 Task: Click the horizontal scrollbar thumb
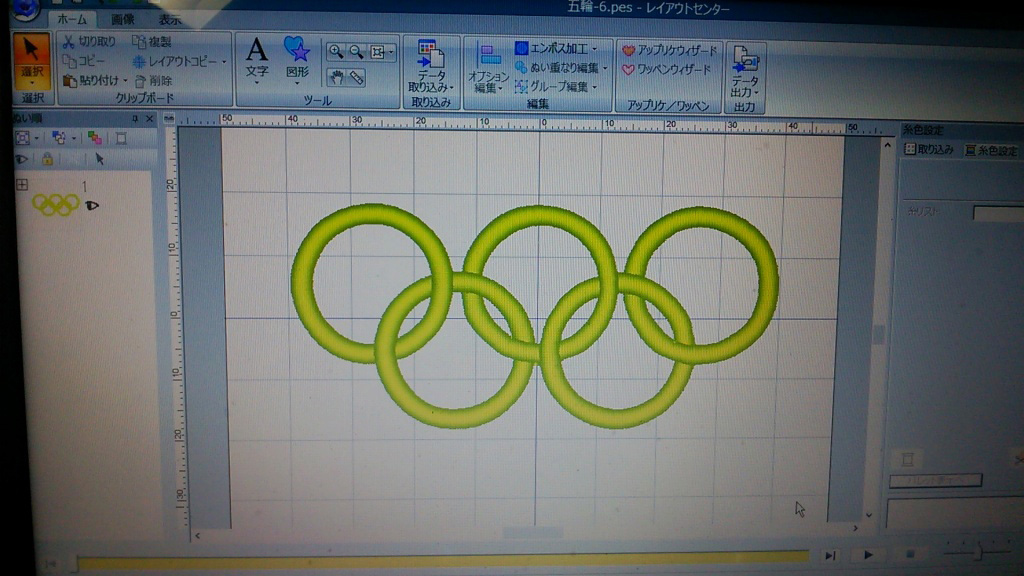[x=532, y=534]
